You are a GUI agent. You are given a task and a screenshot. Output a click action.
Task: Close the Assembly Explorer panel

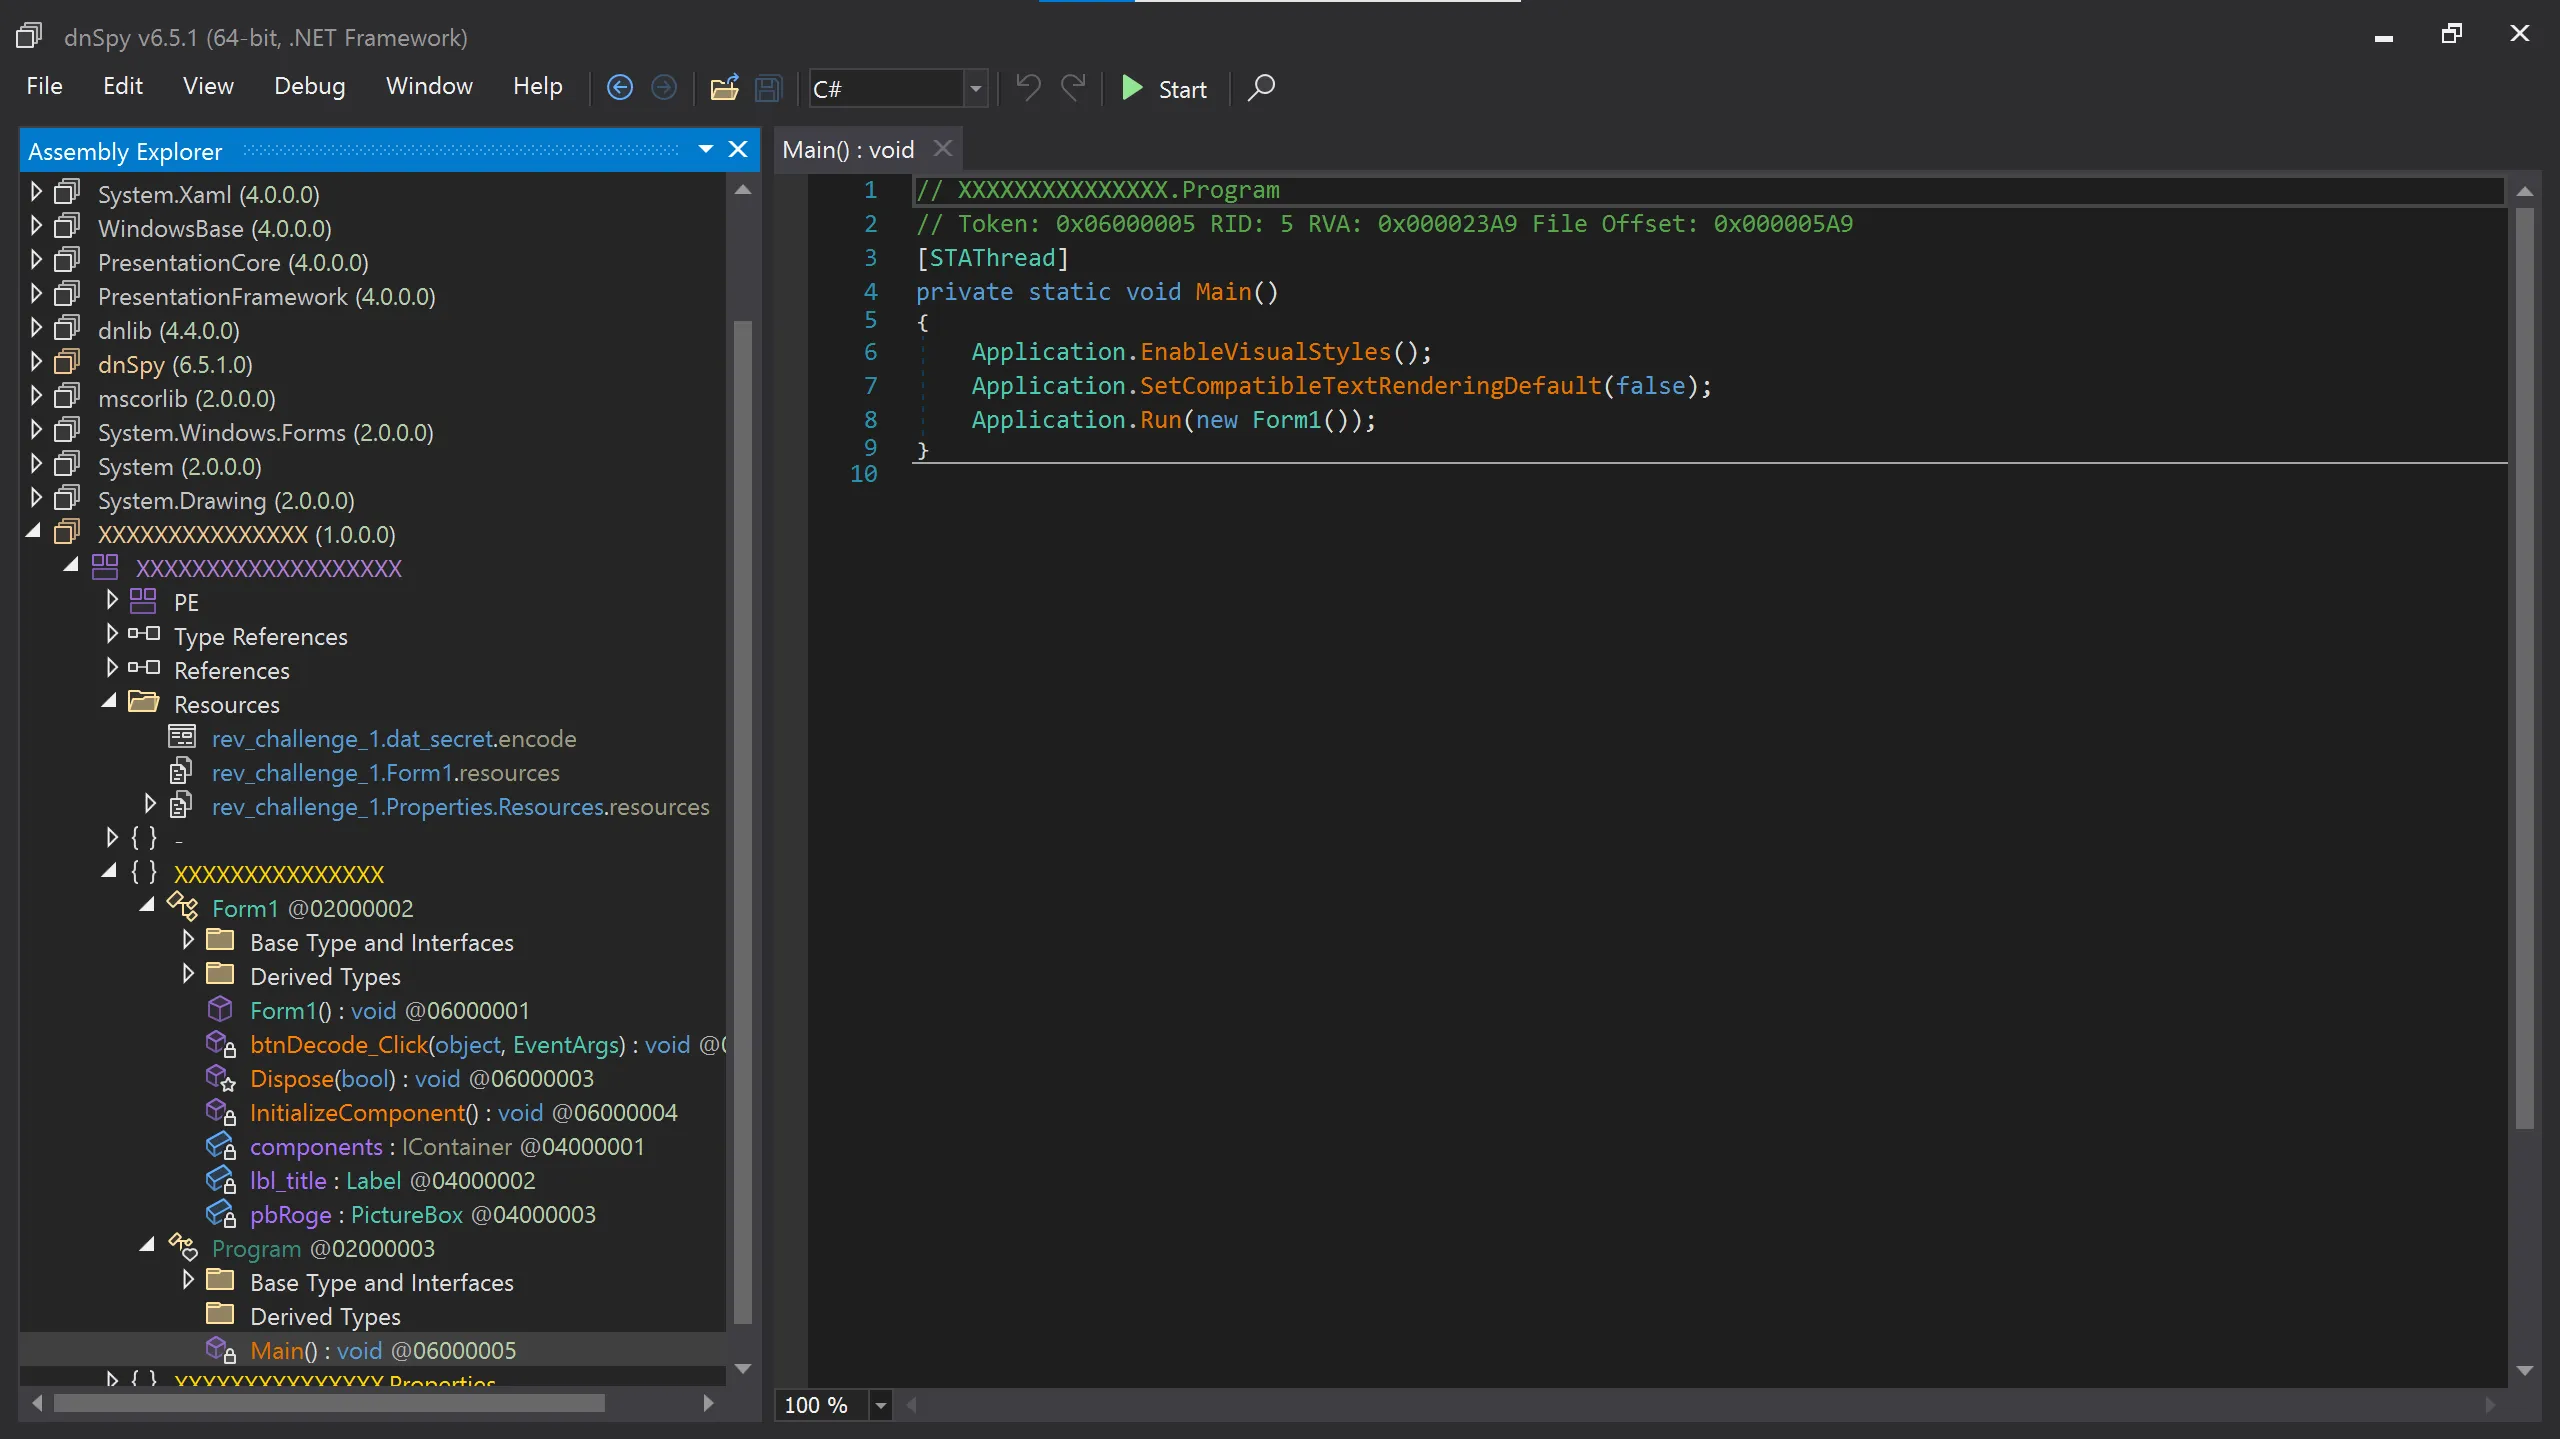(x=738, y=150)
